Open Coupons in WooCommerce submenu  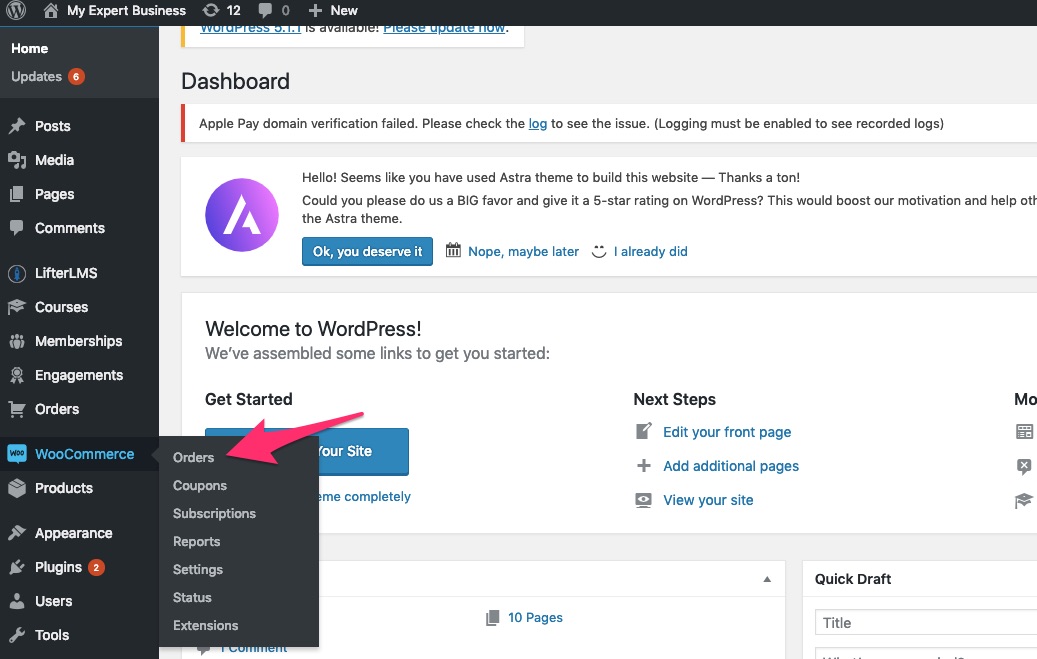[200, 486]
